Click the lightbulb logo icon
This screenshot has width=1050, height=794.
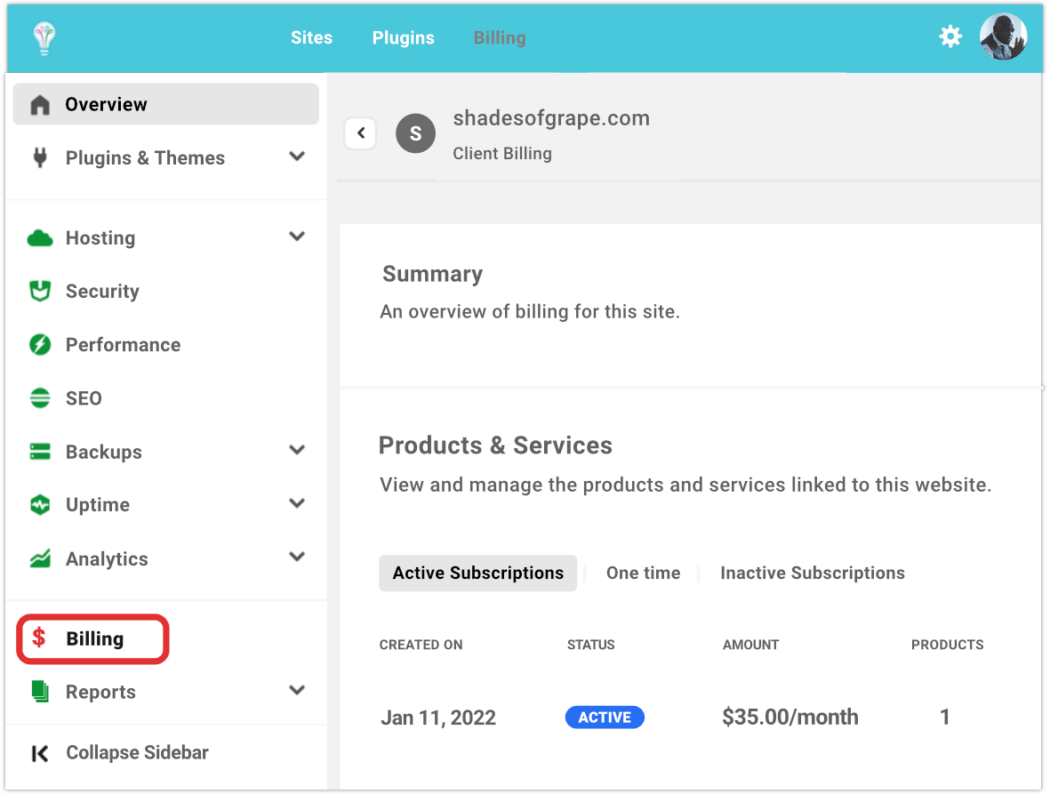click(44, 38)
